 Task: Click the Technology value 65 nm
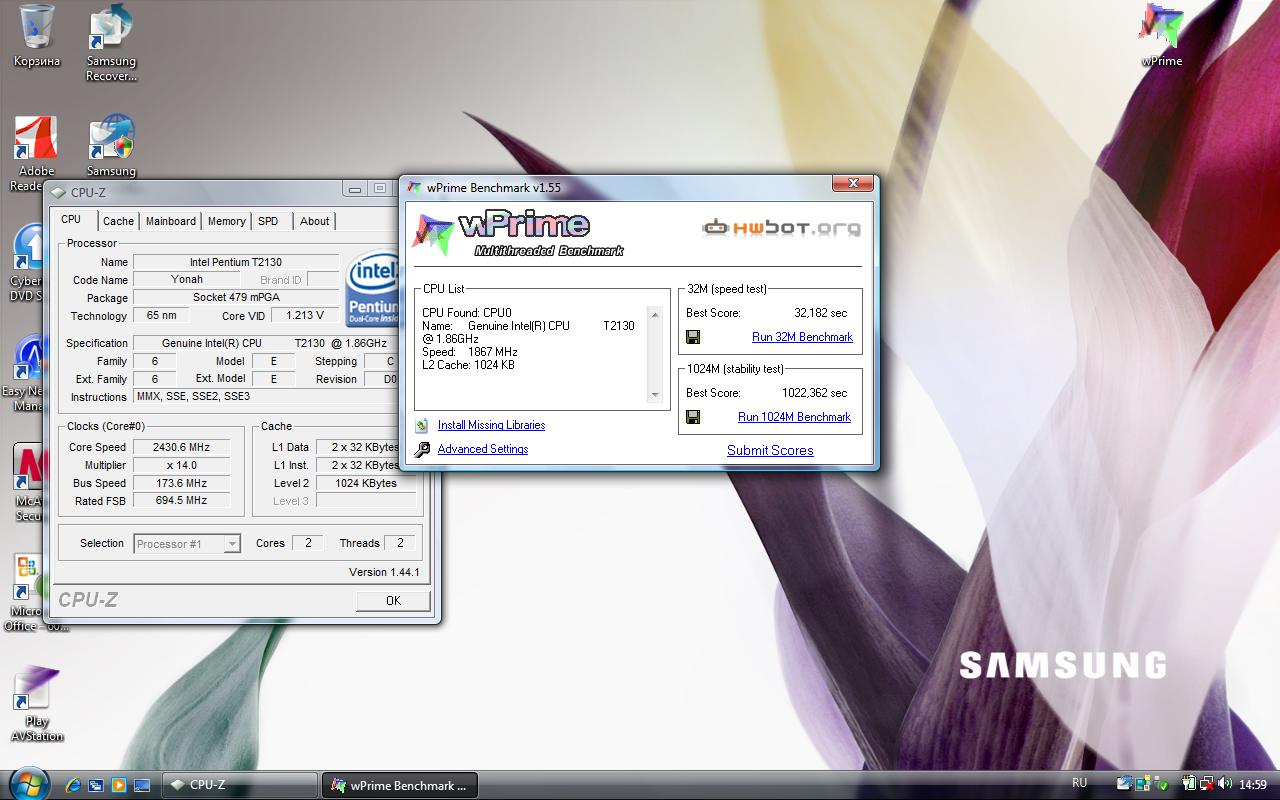[x=161, y=316]
